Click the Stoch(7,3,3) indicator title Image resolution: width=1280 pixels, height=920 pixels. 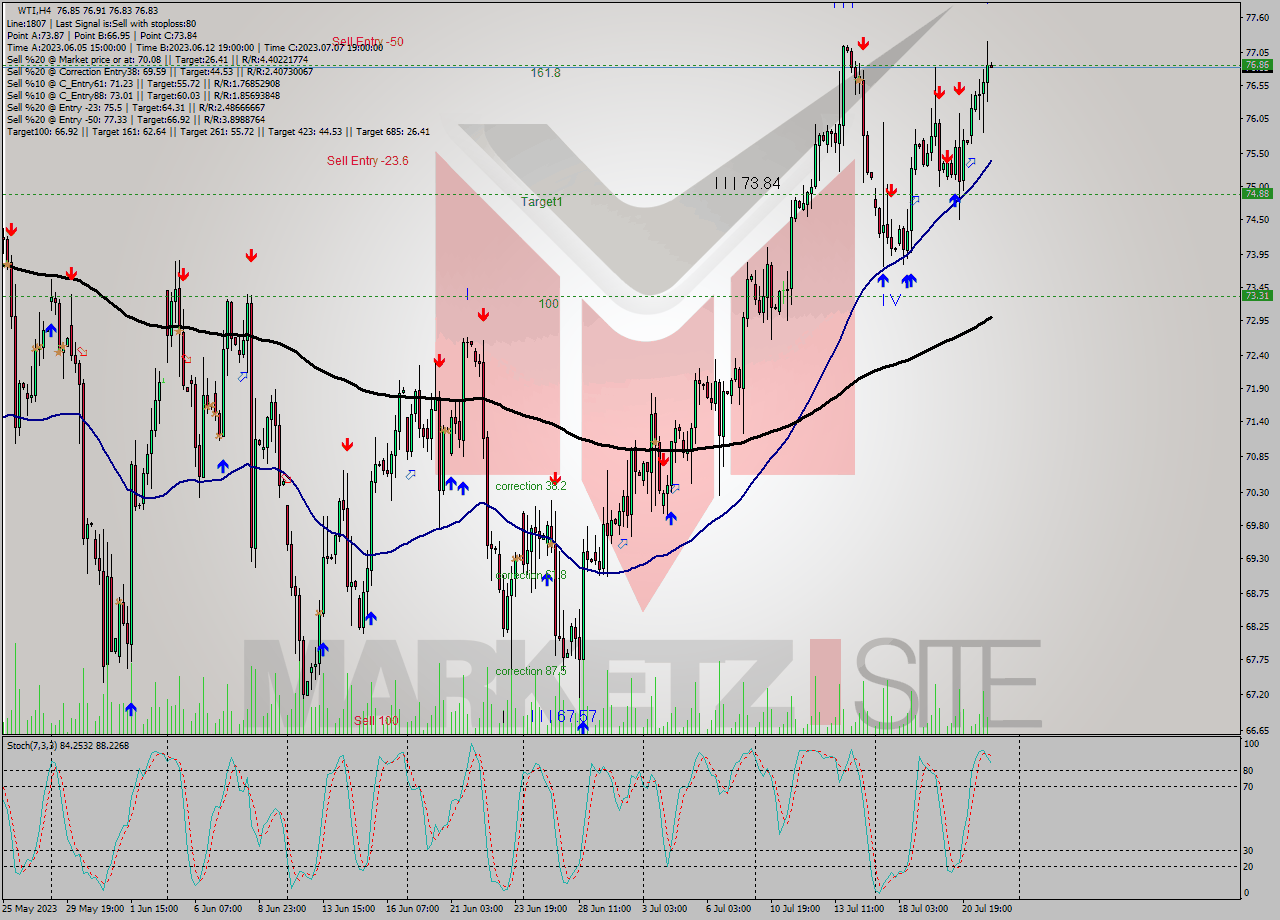coord(70,745)
